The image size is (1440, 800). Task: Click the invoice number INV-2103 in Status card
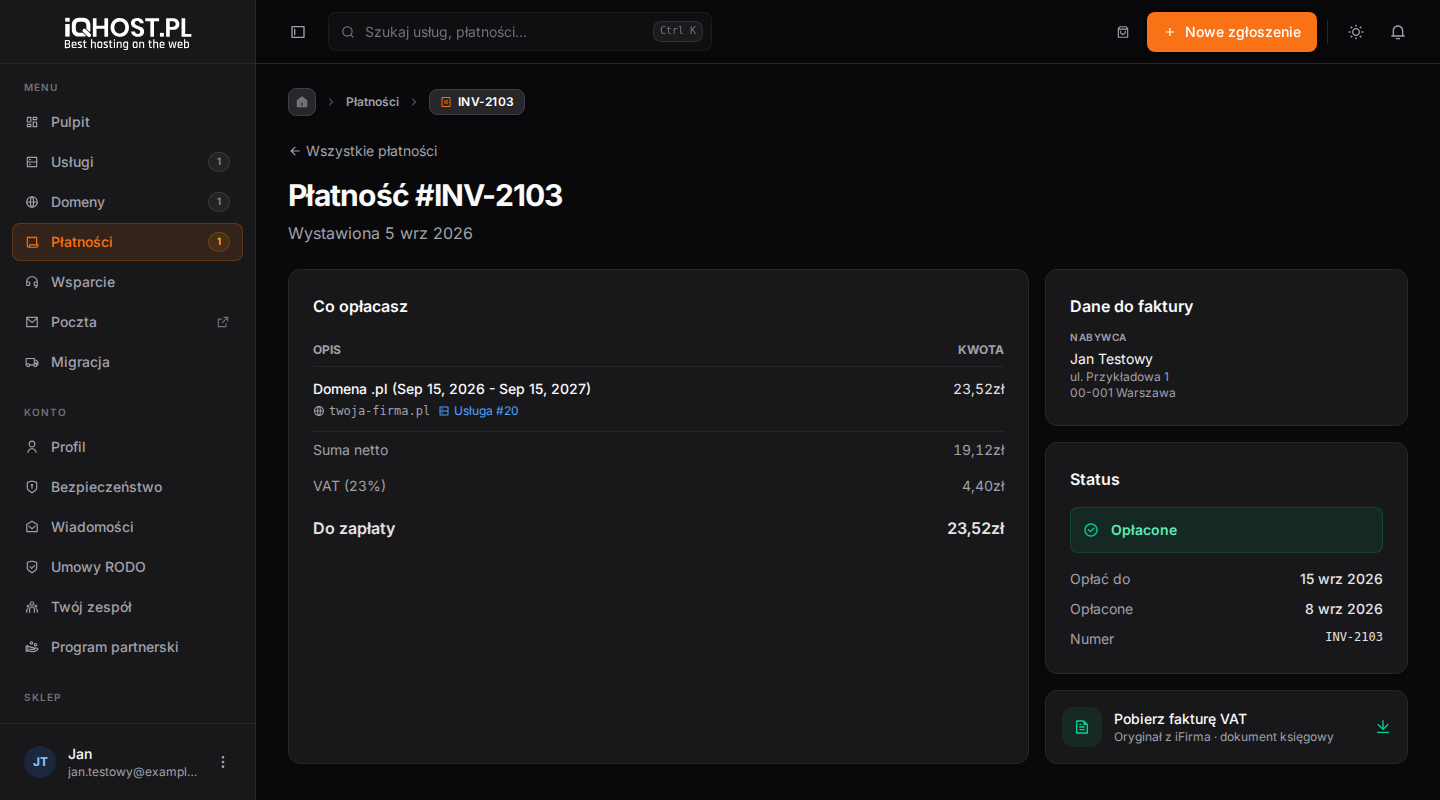tap(1354, 637)
